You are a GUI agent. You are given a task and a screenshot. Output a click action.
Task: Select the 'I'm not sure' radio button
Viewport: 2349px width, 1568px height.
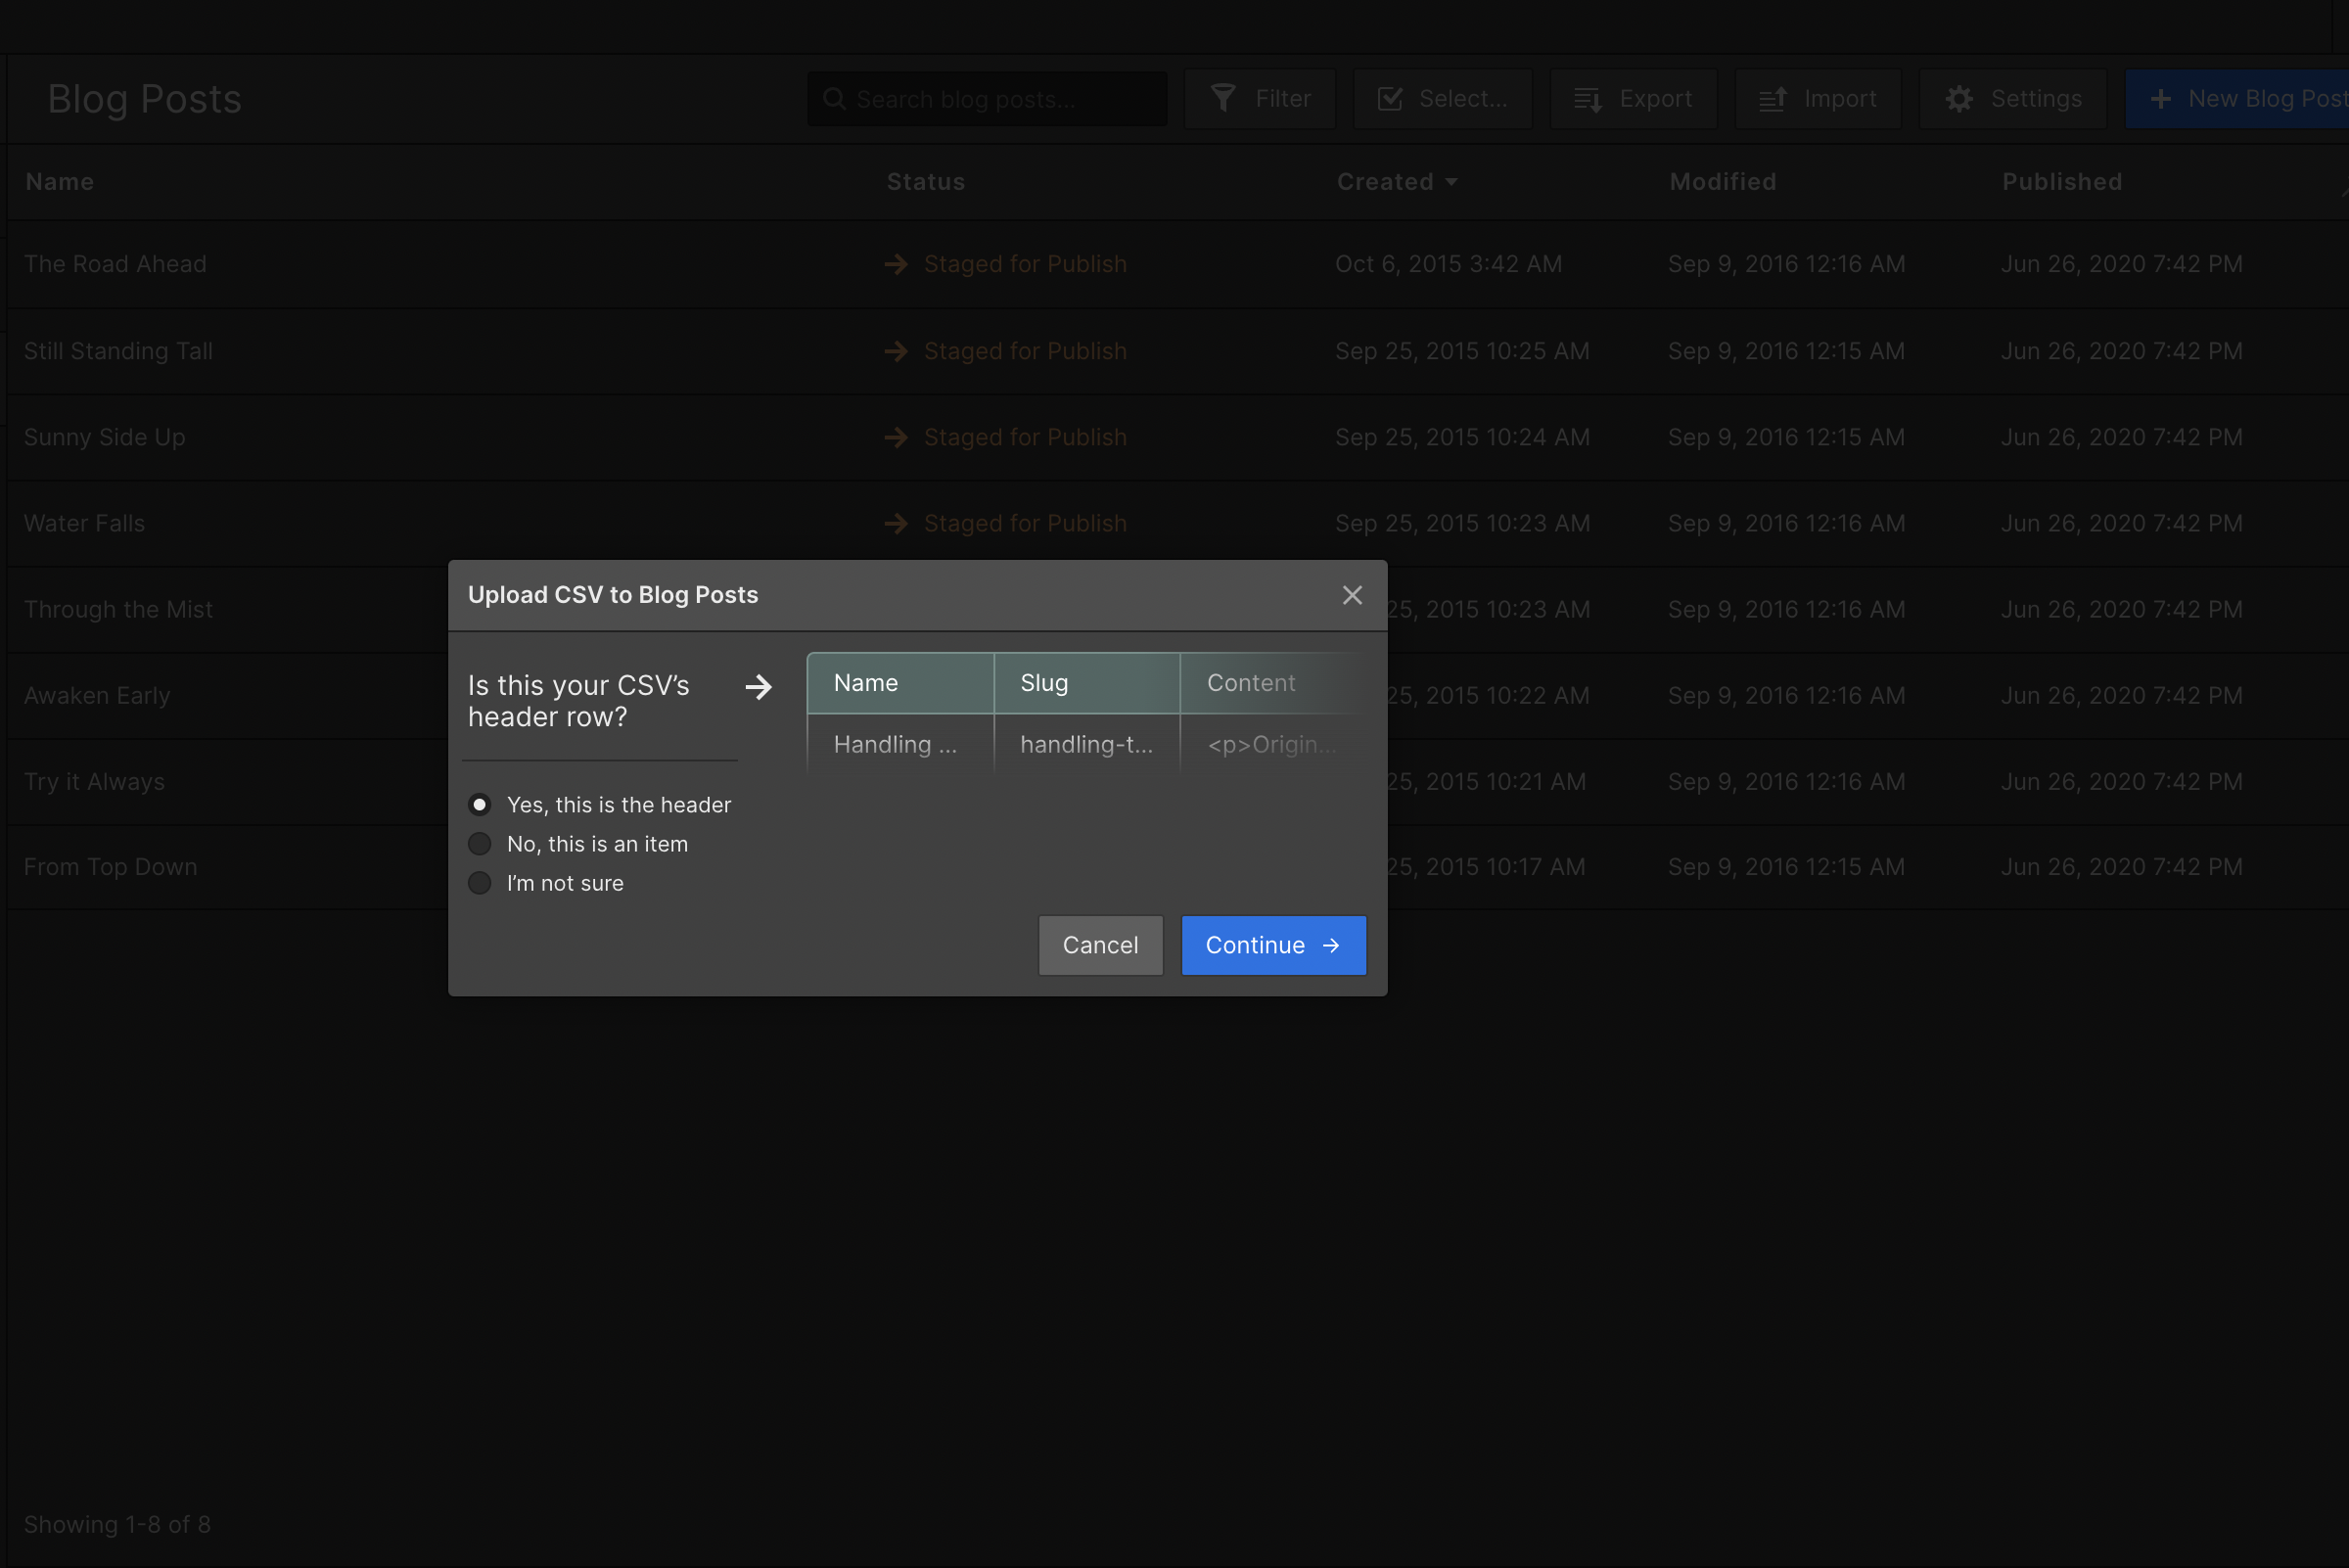click(x=480, y=883)
